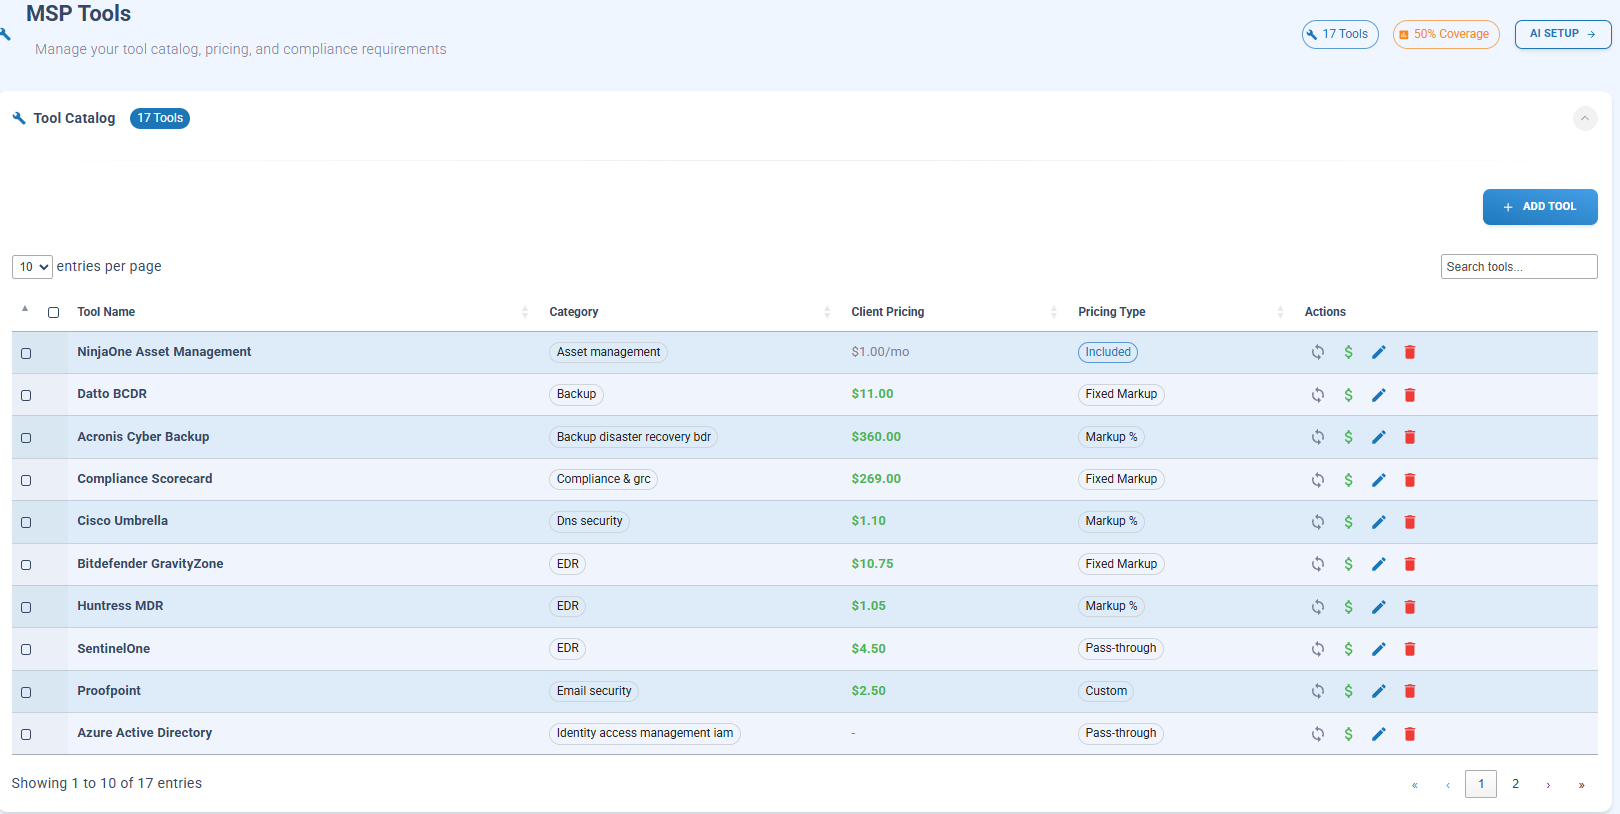This screenshot has height=814, width=1620.
Task: Check the NinjaOne Asset Management row checkbox
Action: (x=26, y=353)
